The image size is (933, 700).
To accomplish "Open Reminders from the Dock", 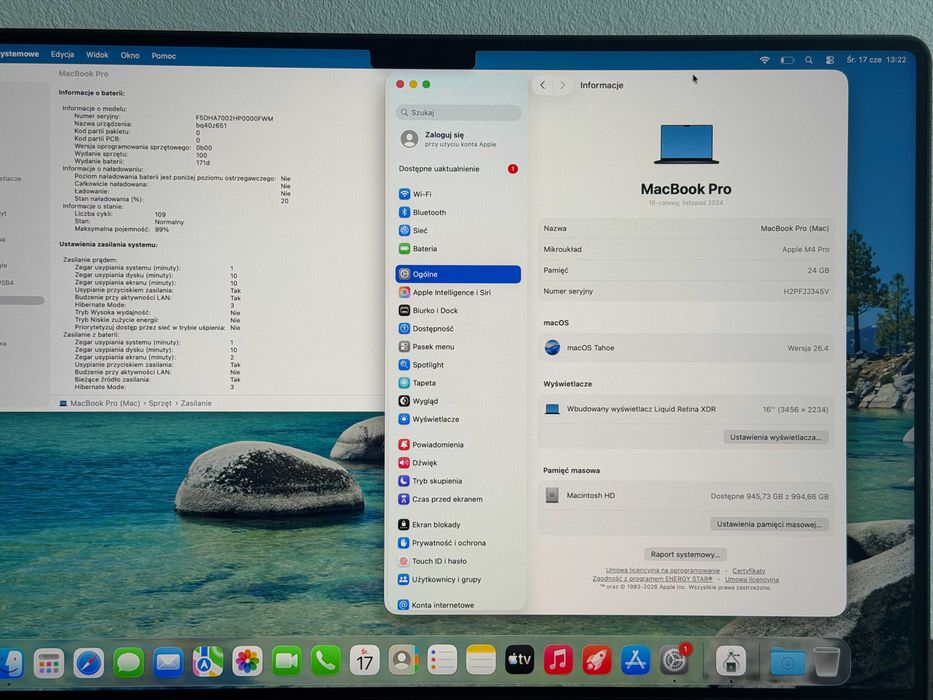I will click(x=442, y=660).
